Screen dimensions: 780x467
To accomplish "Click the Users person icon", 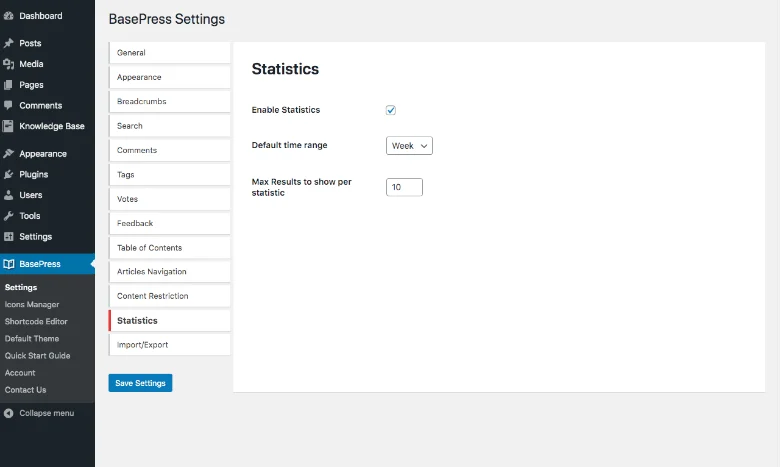I will (8, 195).
